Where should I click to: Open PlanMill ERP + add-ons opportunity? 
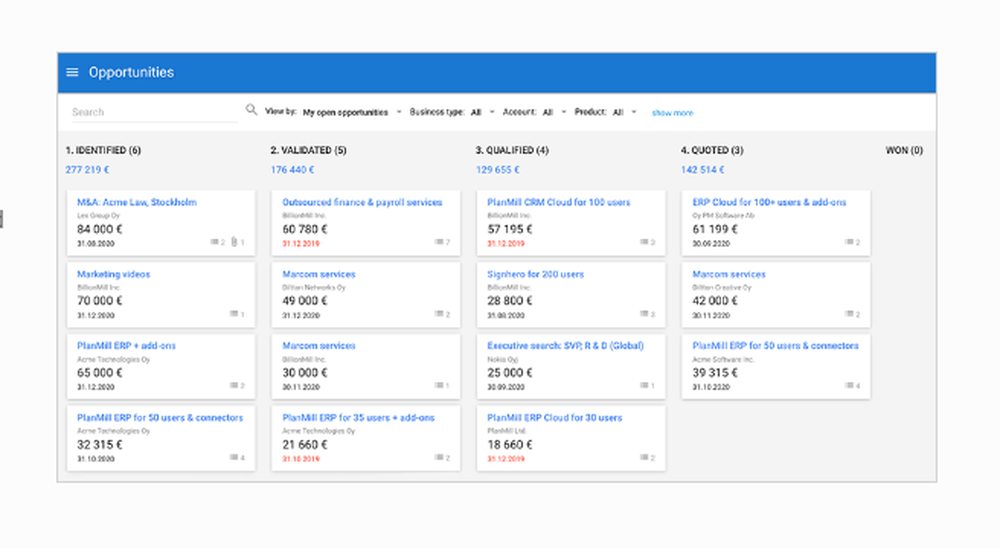coord(126,346)
